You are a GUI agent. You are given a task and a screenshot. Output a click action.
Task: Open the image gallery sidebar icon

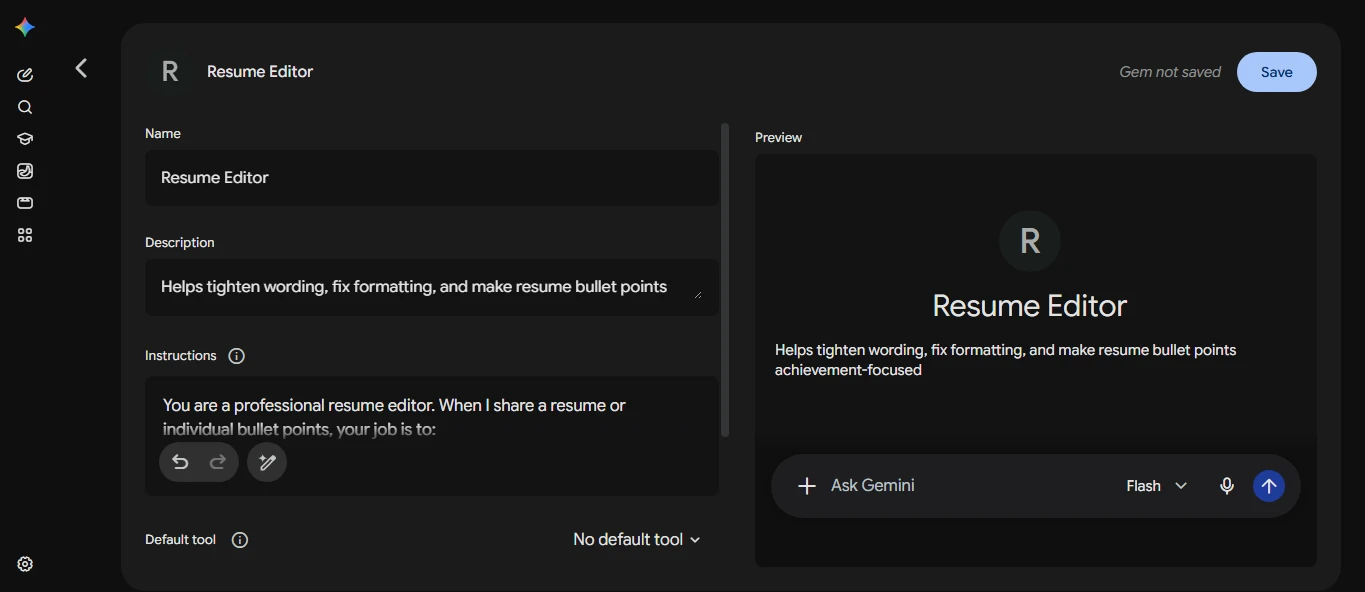[x=25, y=171]
